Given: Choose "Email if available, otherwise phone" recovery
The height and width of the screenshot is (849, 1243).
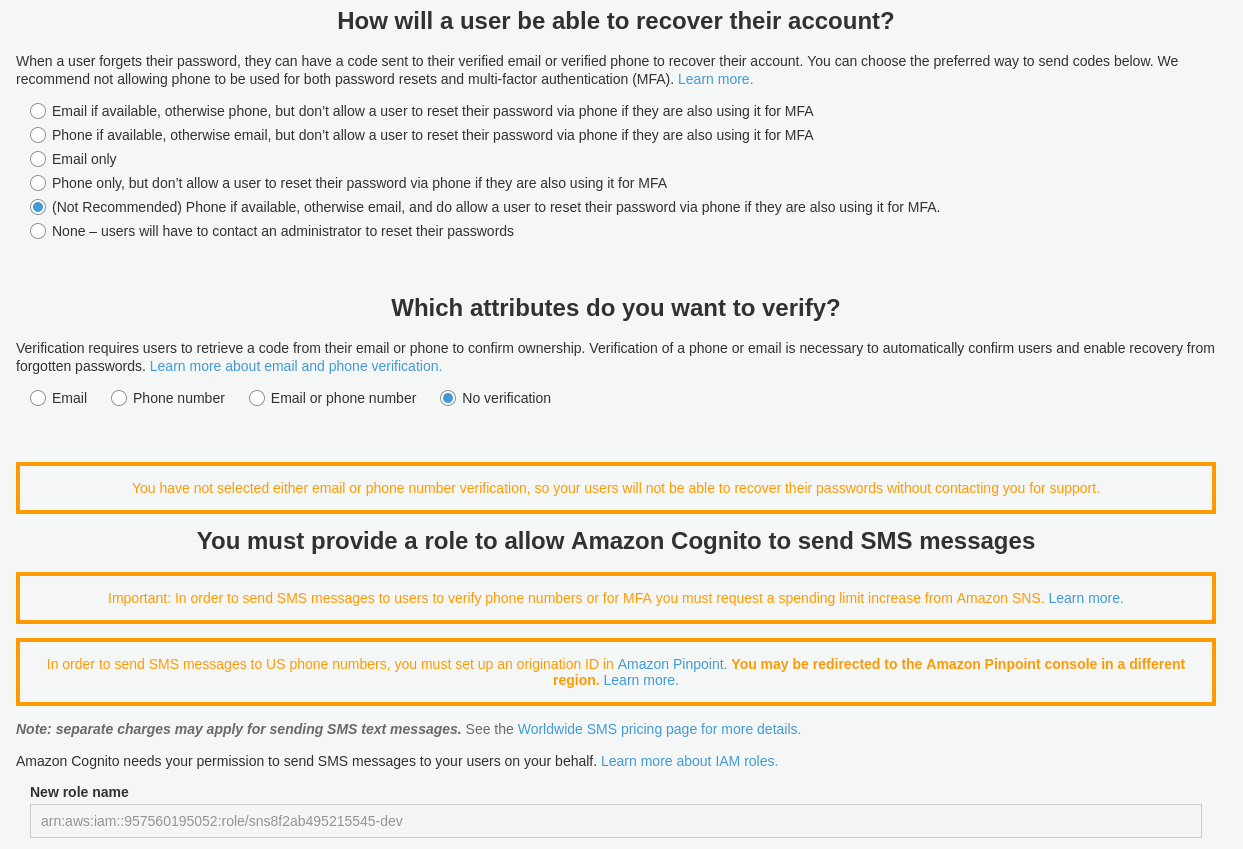Looking at the screenshot, I should [37, 110].
